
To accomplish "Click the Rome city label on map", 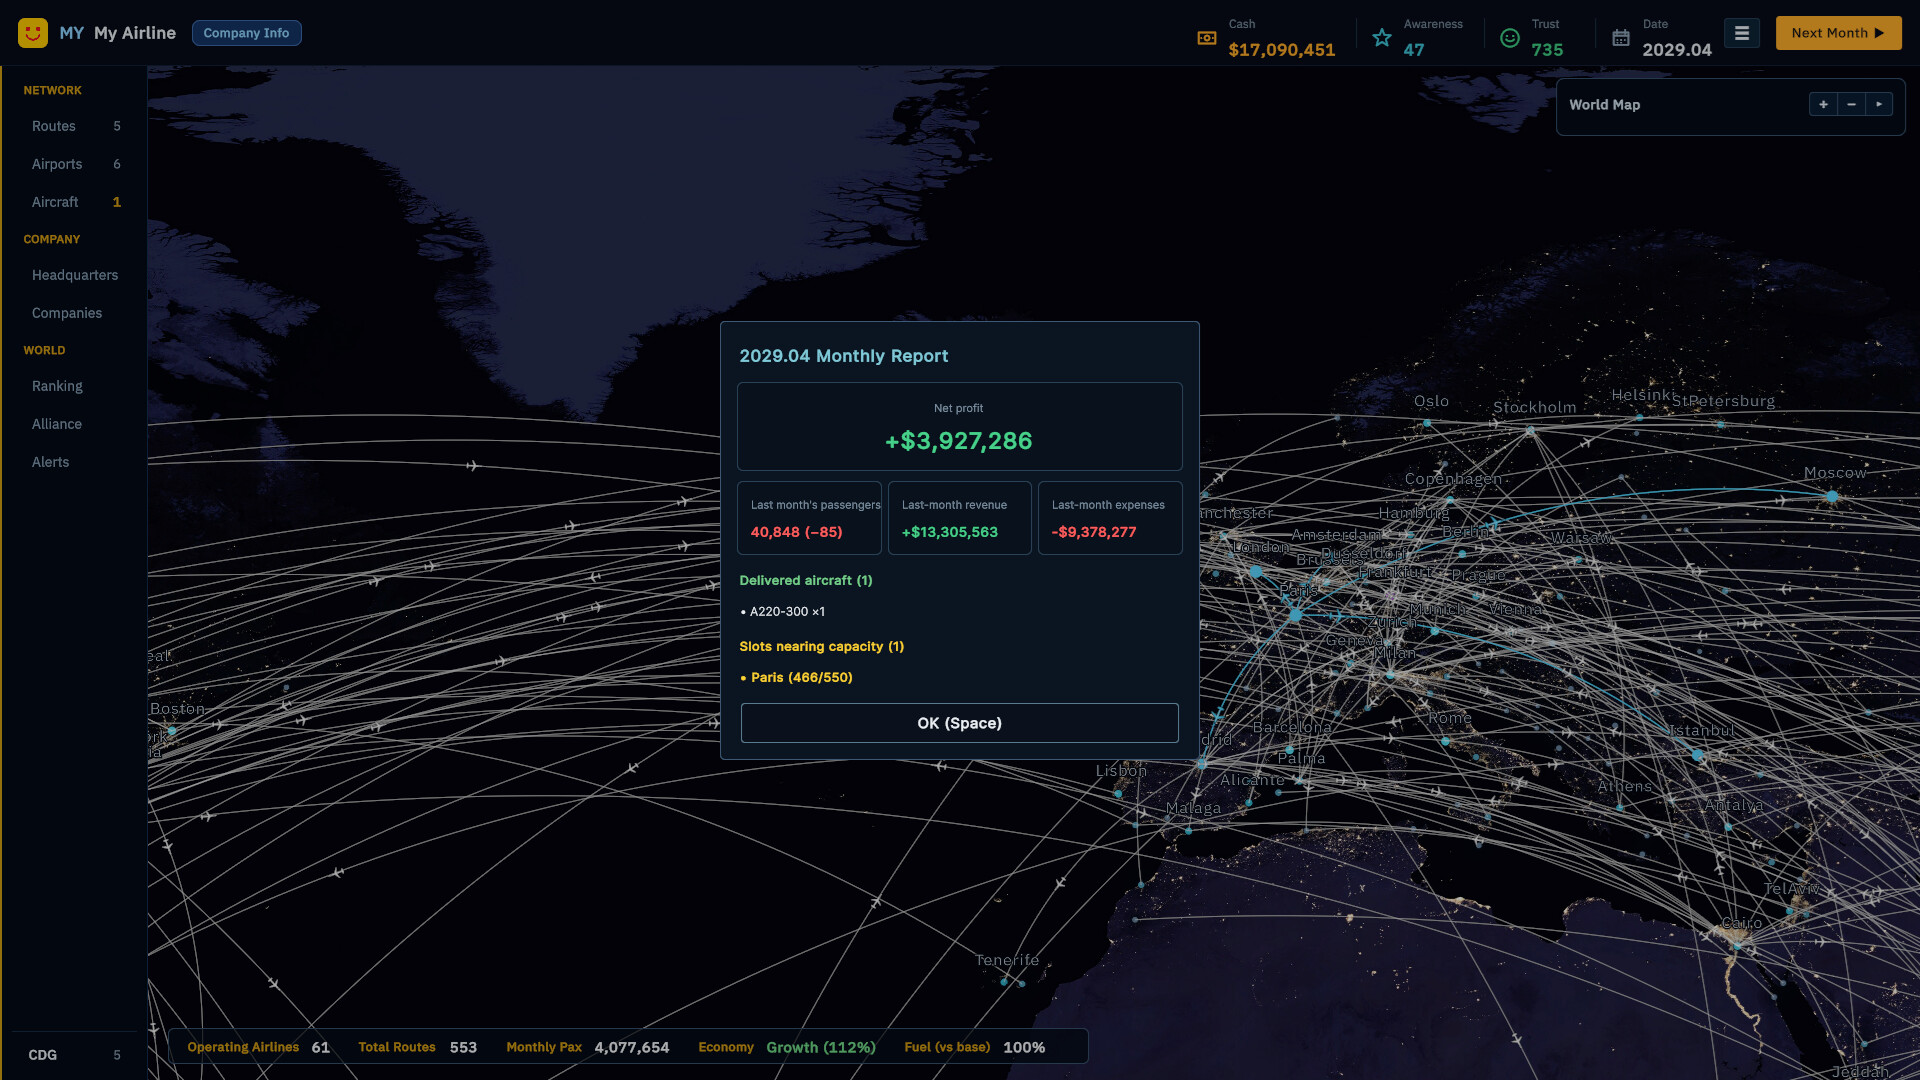I will click(1449, 718).
